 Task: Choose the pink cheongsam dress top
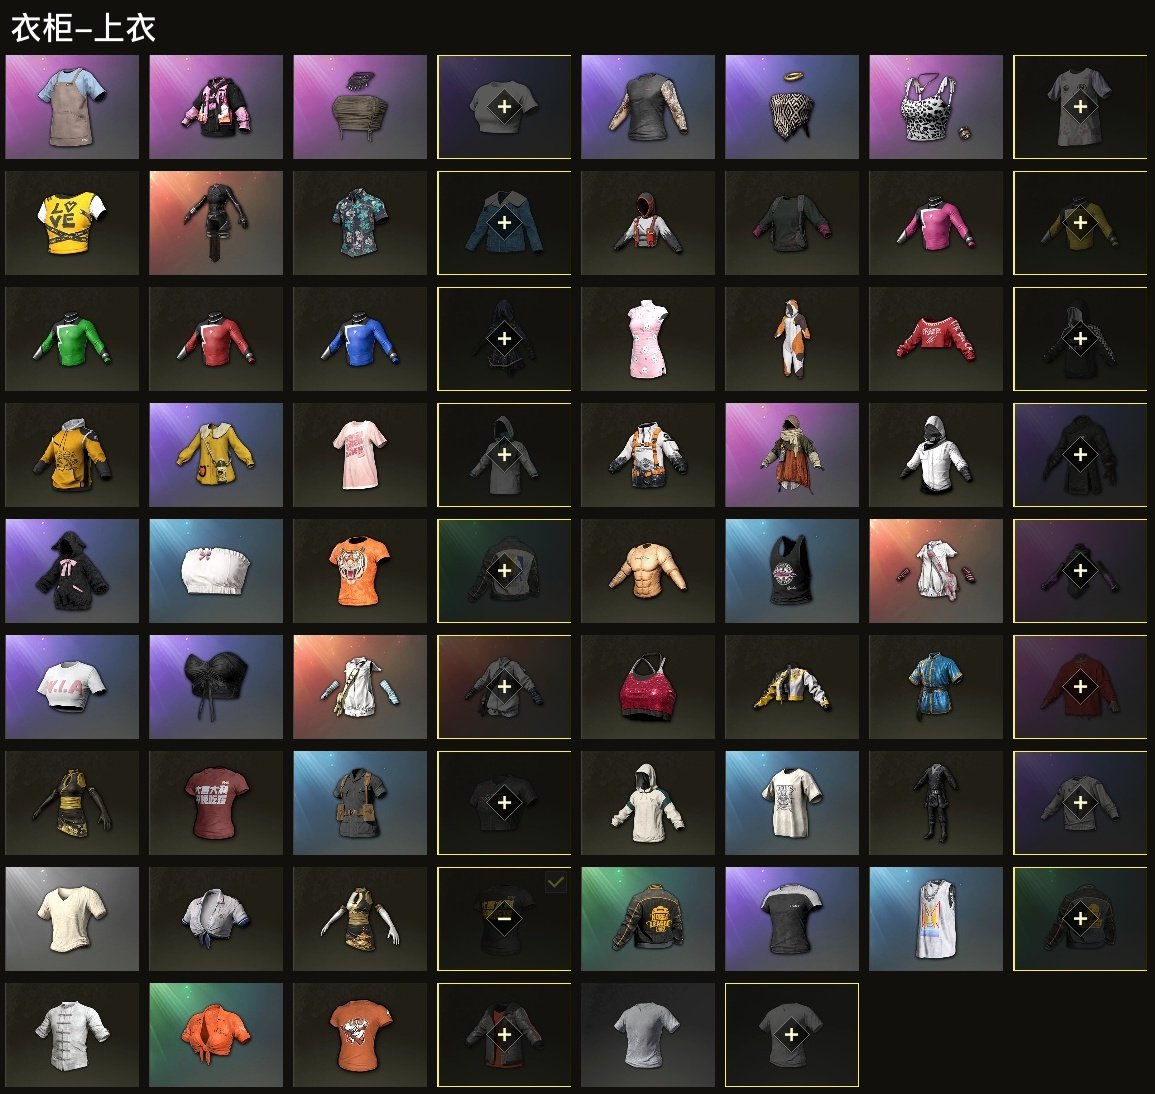tap(647, 338)
